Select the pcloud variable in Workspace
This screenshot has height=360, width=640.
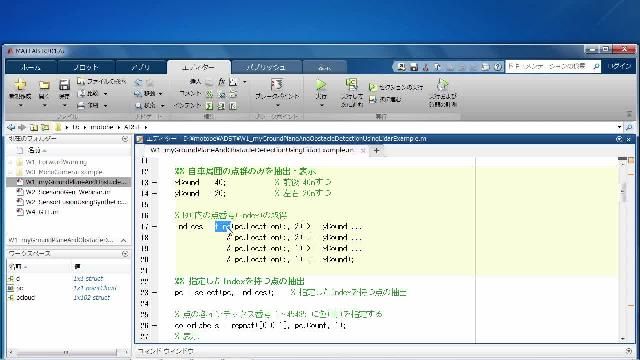point(26,298)
